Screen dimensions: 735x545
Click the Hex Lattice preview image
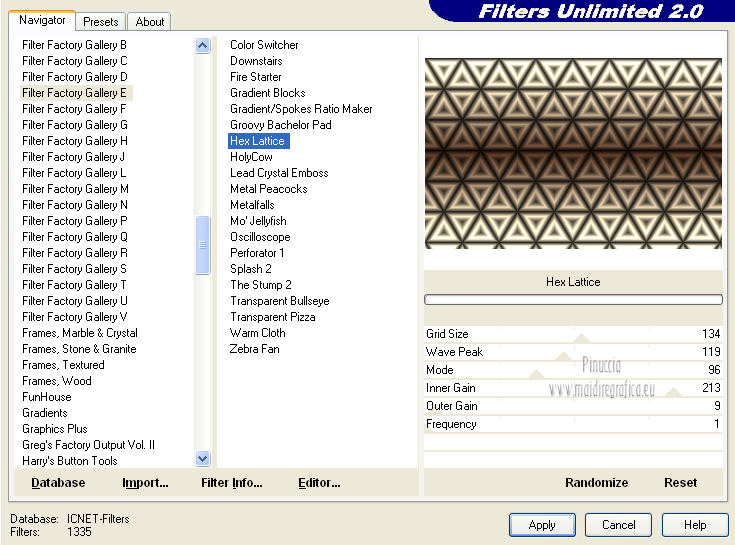[573, 153]
